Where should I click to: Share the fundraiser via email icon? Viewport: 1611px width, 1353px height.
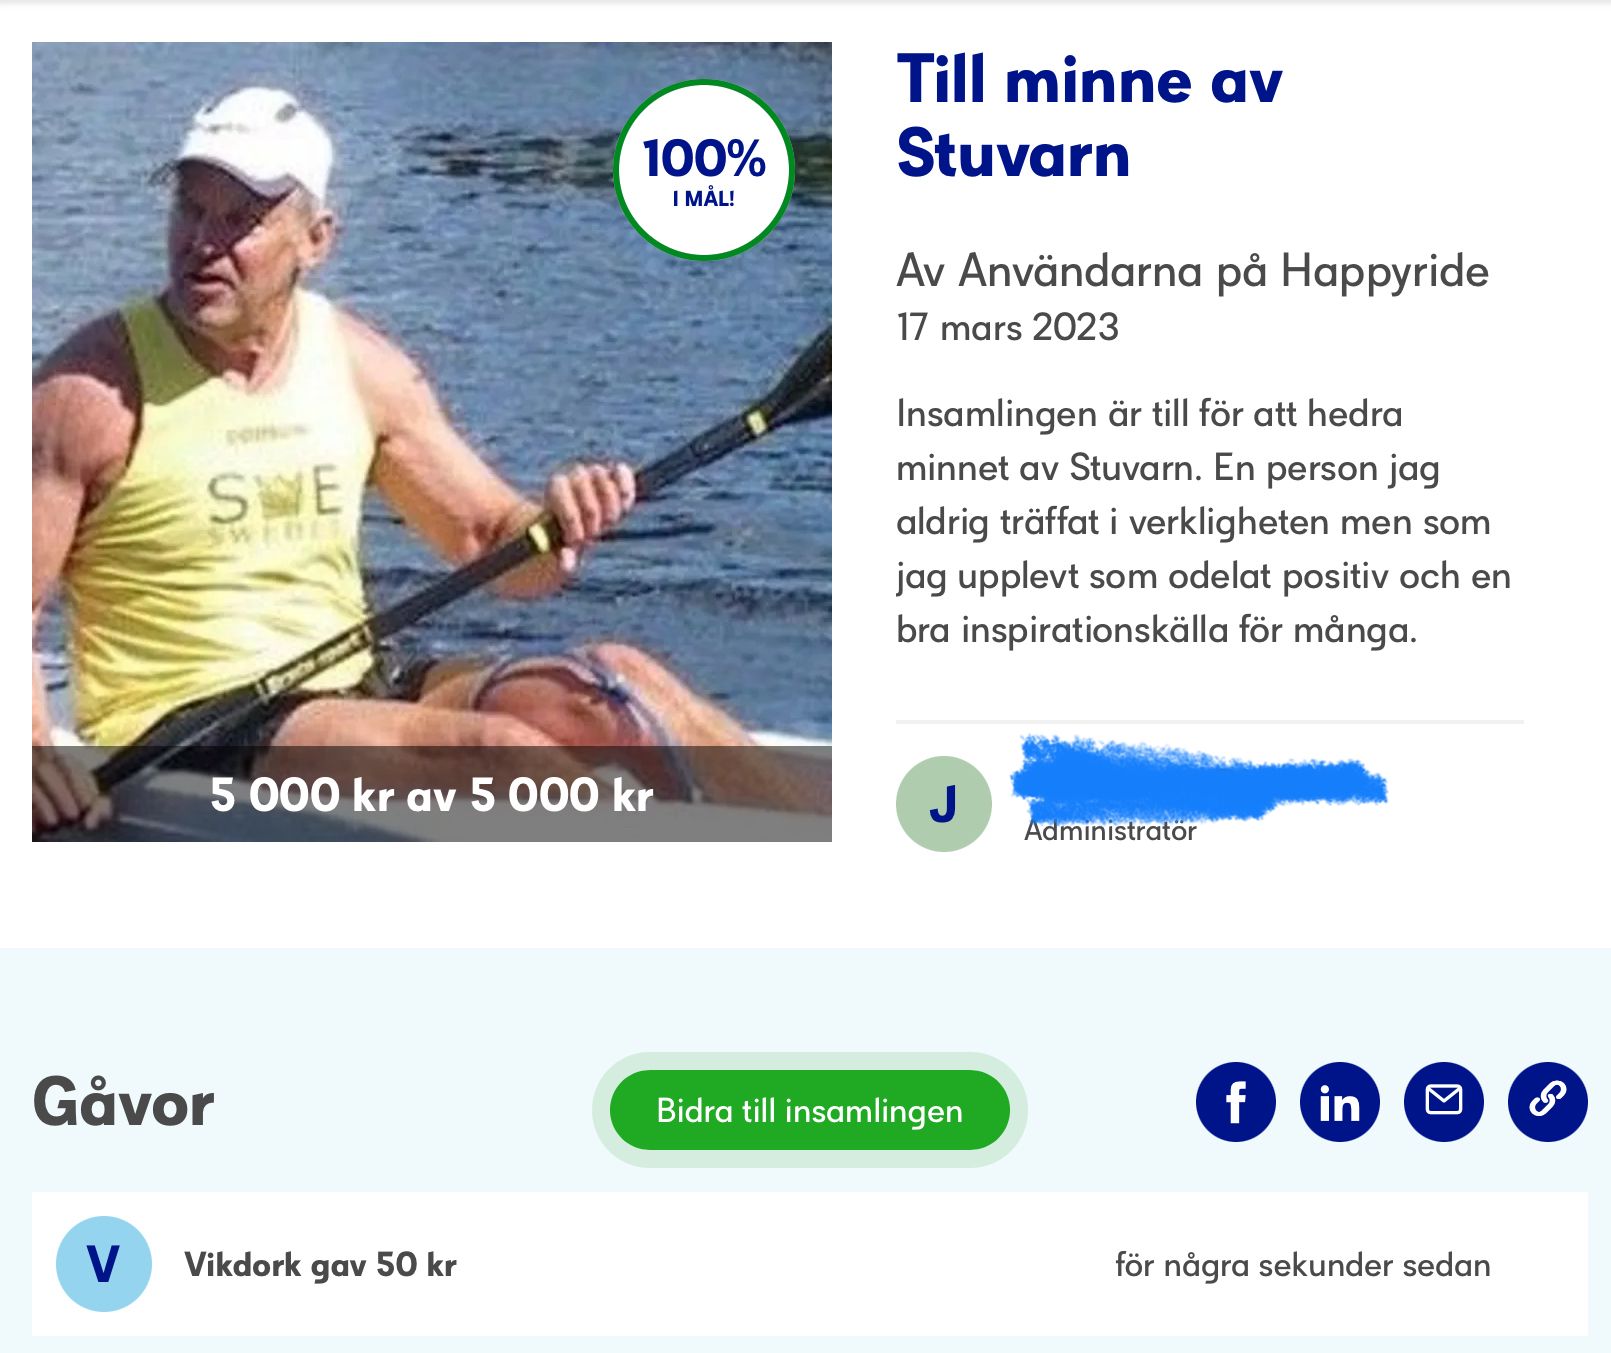[x=1443, y=1102]
